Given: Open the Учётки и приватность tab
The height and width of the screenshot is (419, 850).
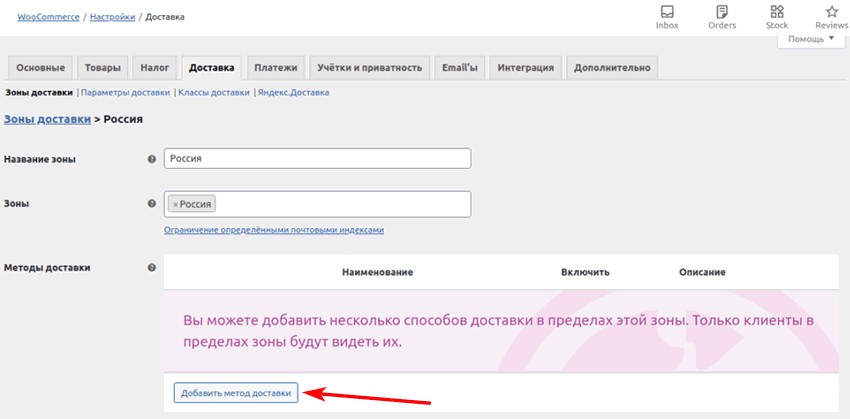Looking at the screenshot, I should tap(371, 68).
